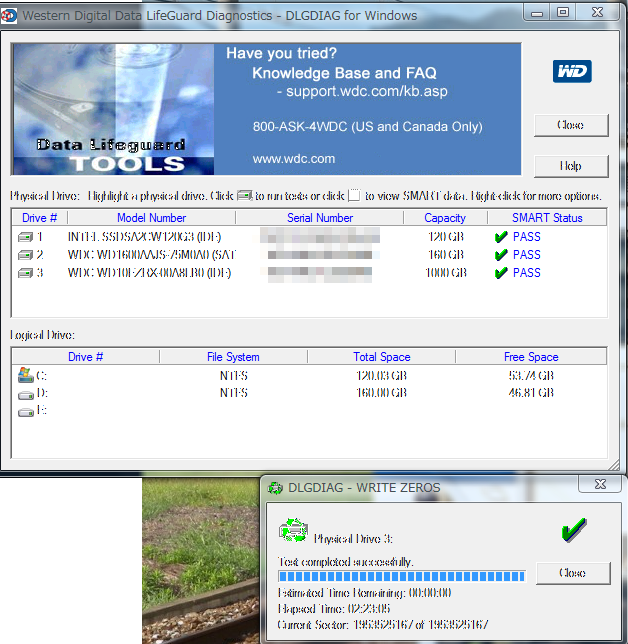Select model WDC WD1600AAJS-75M0A0 row

coord(152,255)
